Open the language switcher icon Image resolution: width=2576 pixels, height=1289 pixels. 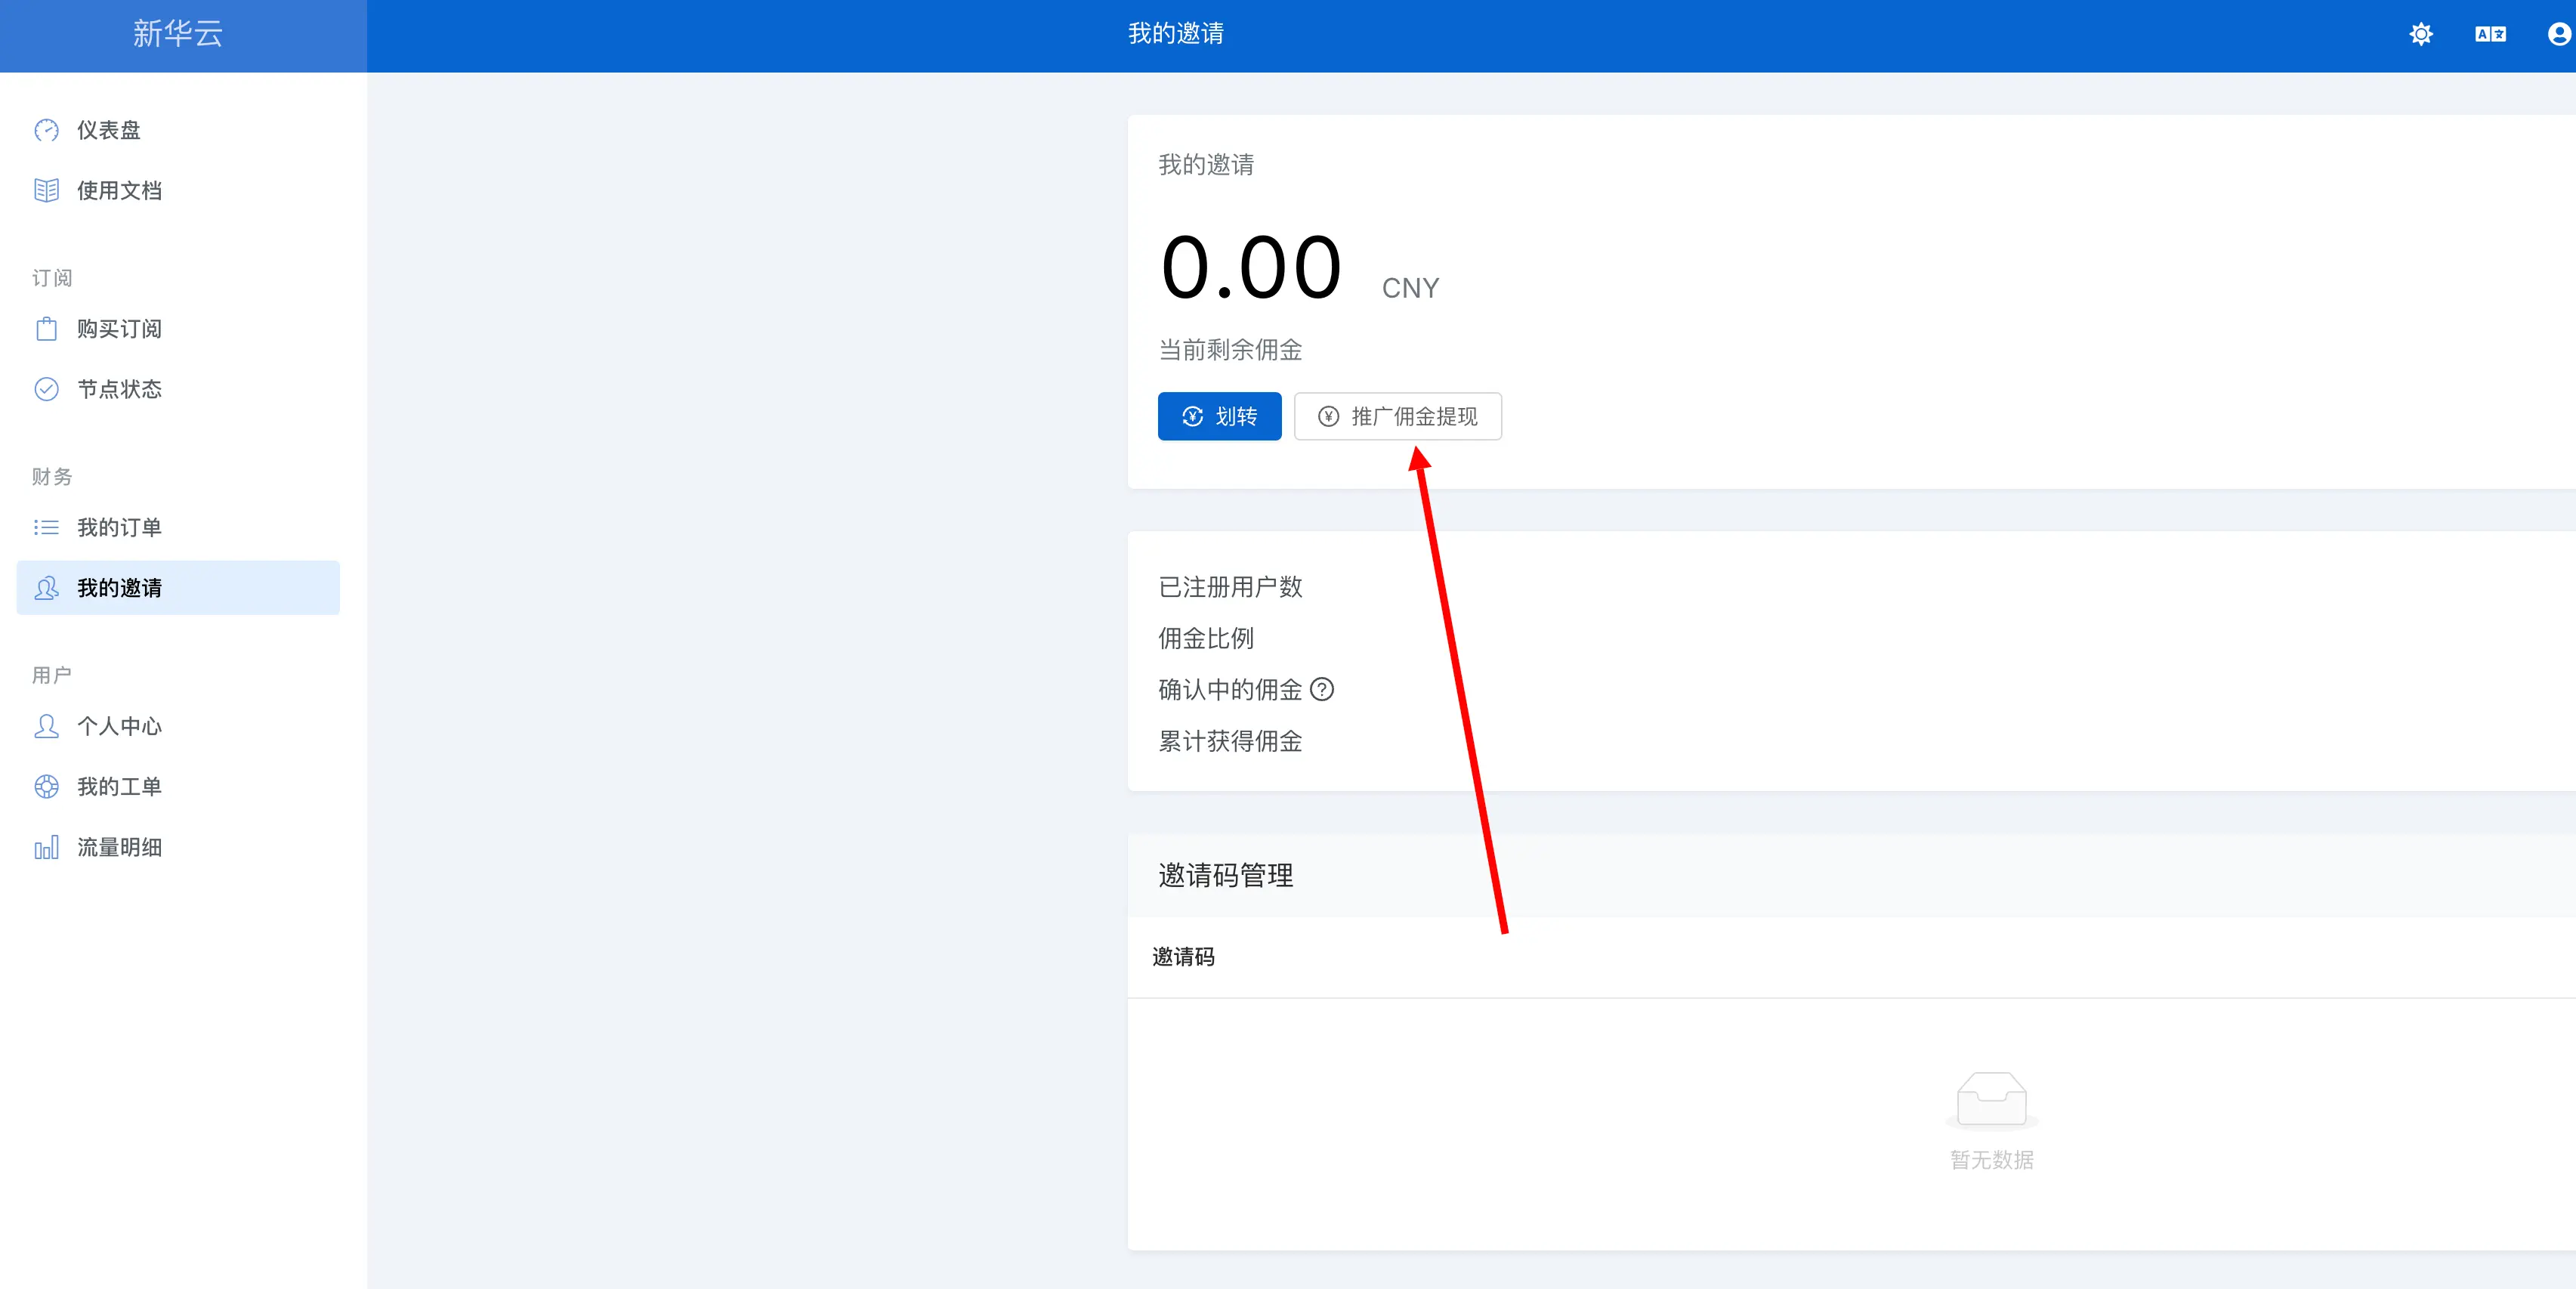(2490, 34)
